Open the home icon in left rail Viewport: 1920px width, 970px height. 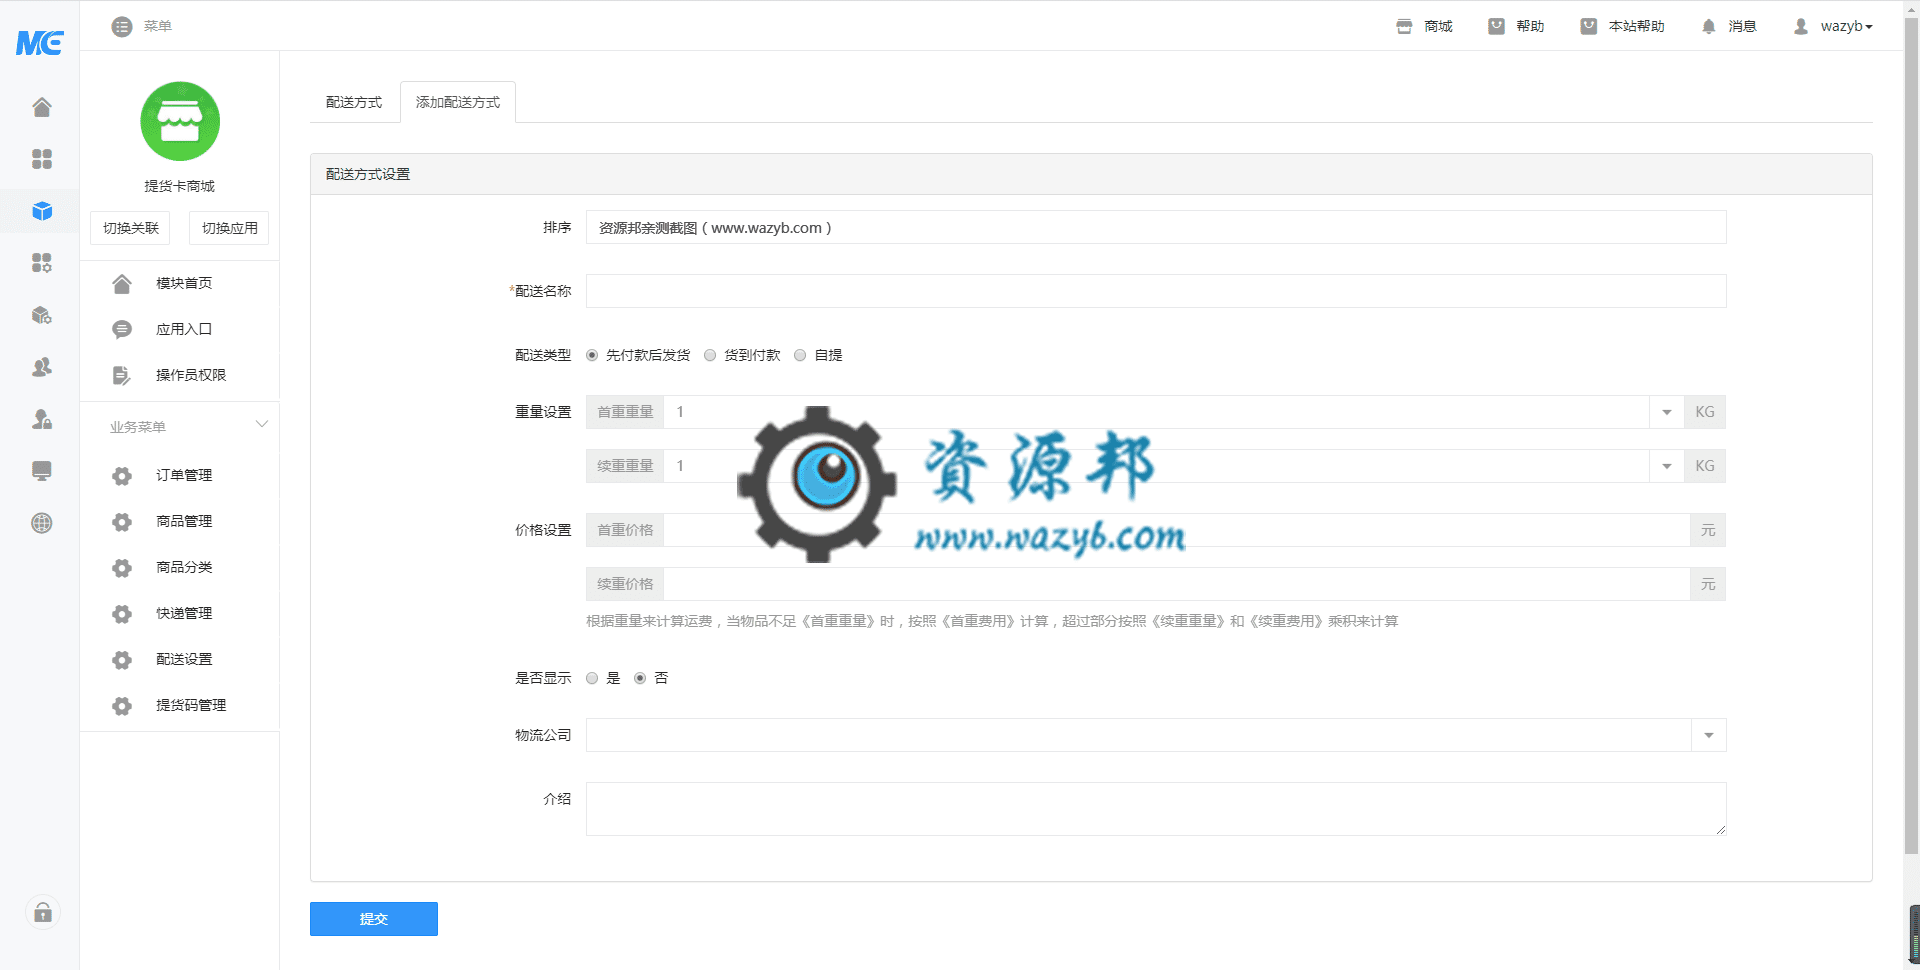pos(41,107)
